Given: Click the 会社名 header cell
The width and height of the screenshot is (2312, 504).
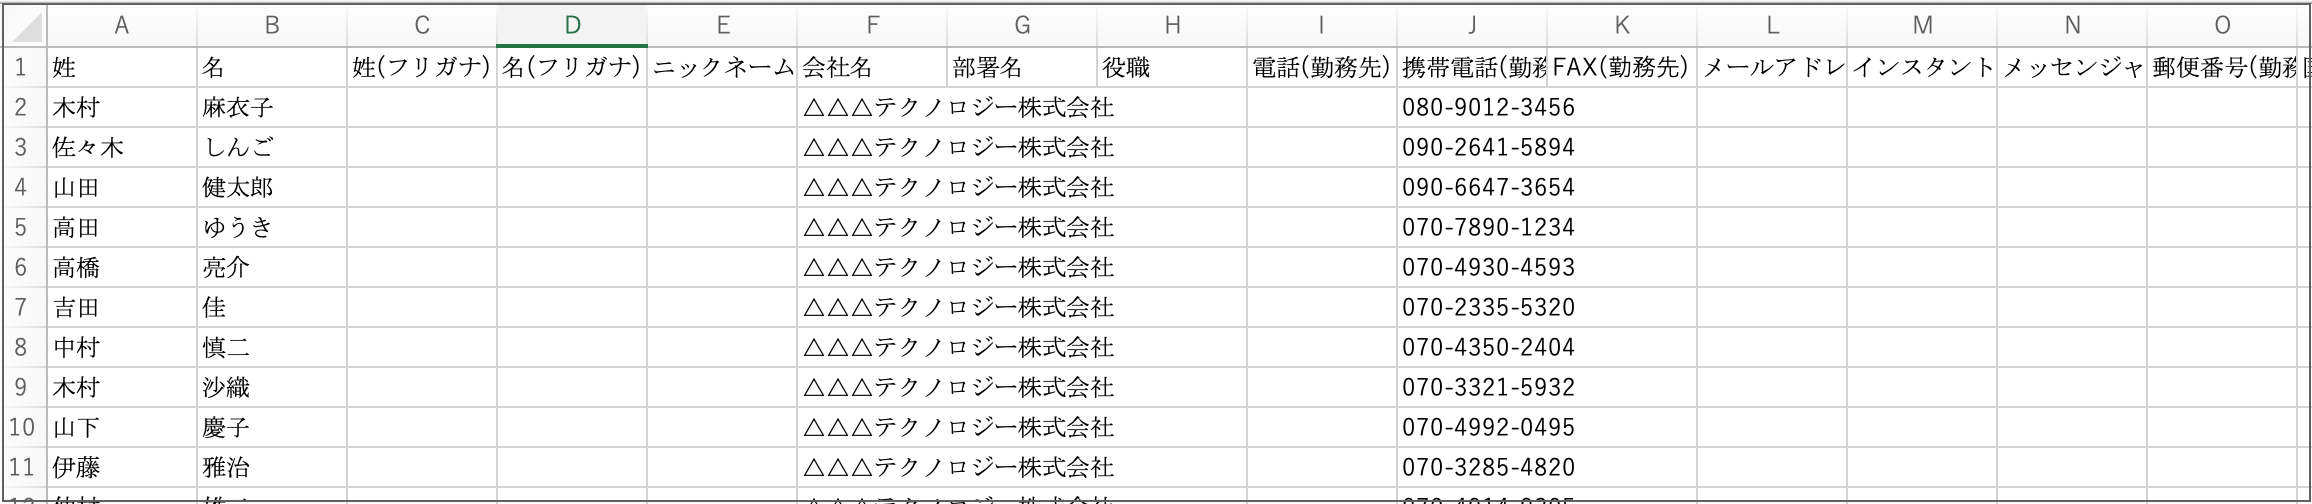Looking at the screenshot, I should (x=872, y=67).
